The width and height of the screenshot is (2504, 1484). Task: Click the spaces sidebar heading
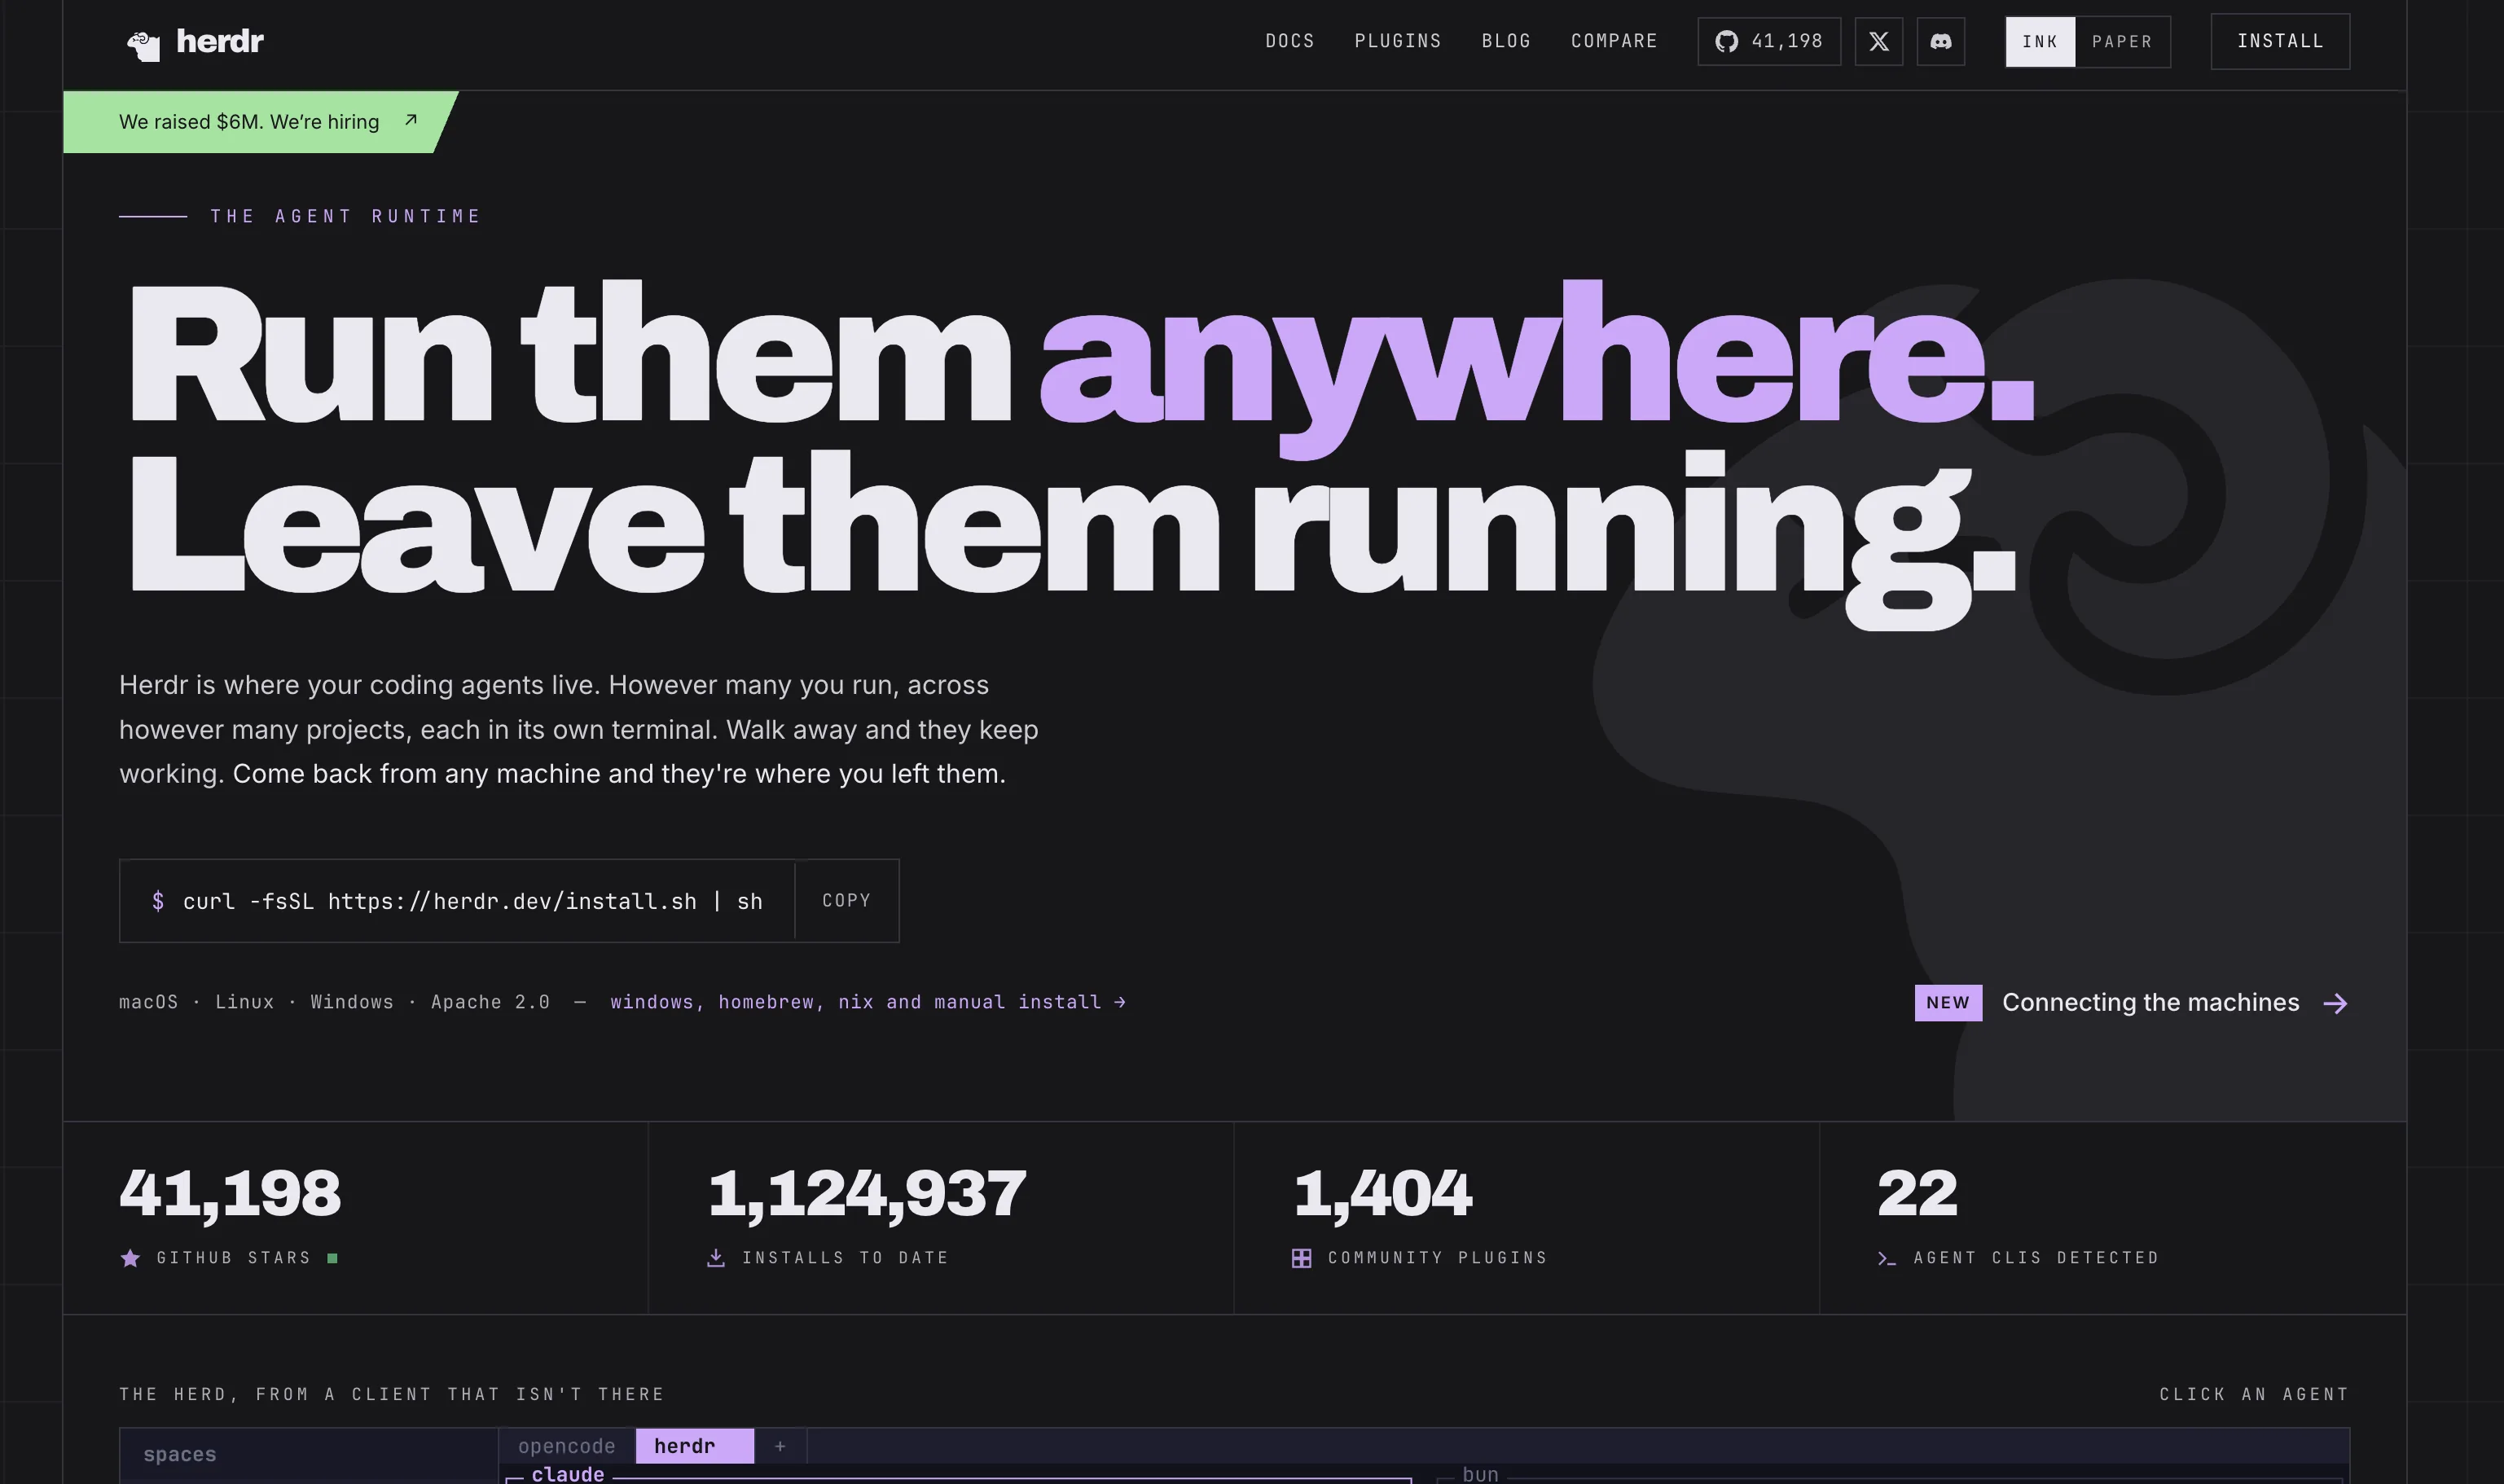180,1454
